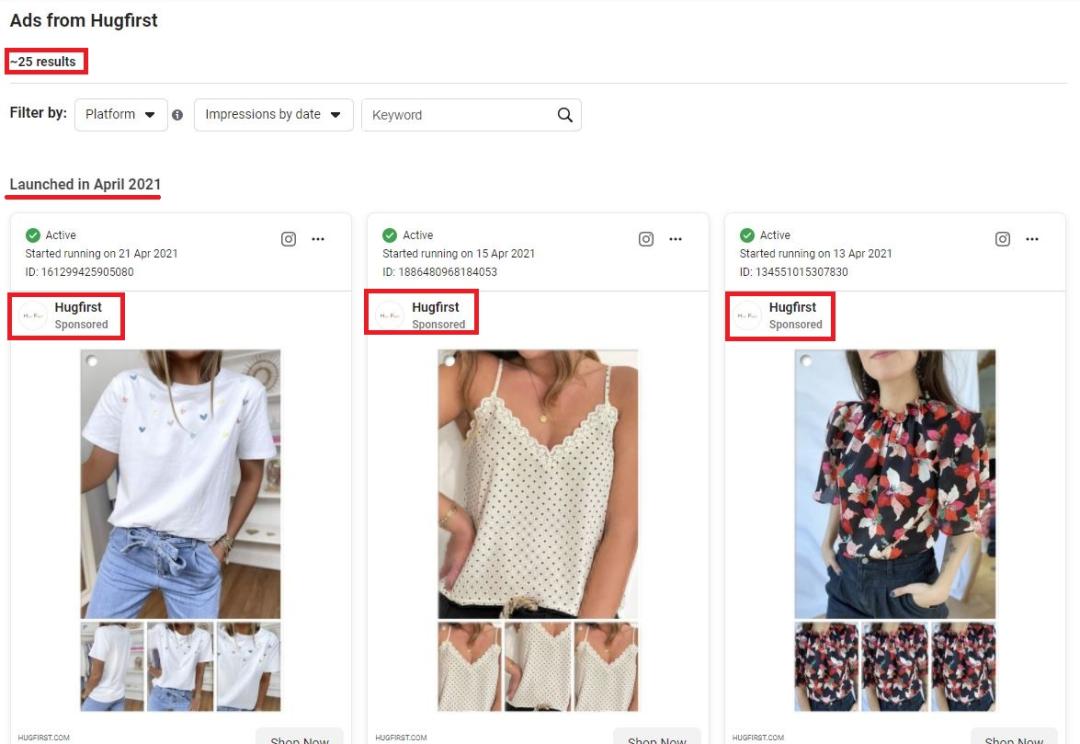The width and height of the screenshot is (1080, 744).
Task: Select third small thumbnail under white t-shirt ad
Action: tap(249, 666)
